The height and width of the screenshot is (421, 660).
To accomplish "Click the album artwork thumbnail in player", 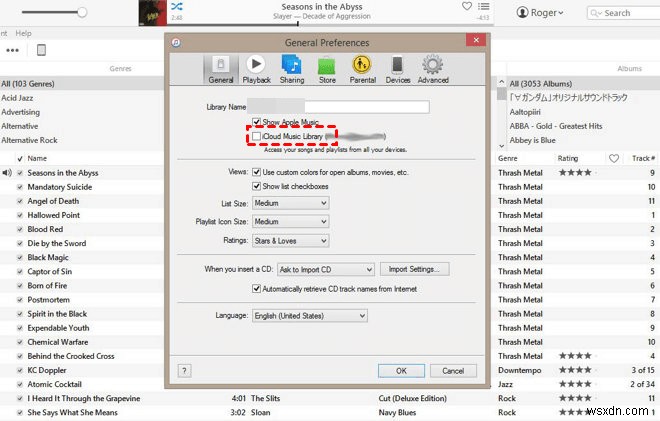I will 152,13.
